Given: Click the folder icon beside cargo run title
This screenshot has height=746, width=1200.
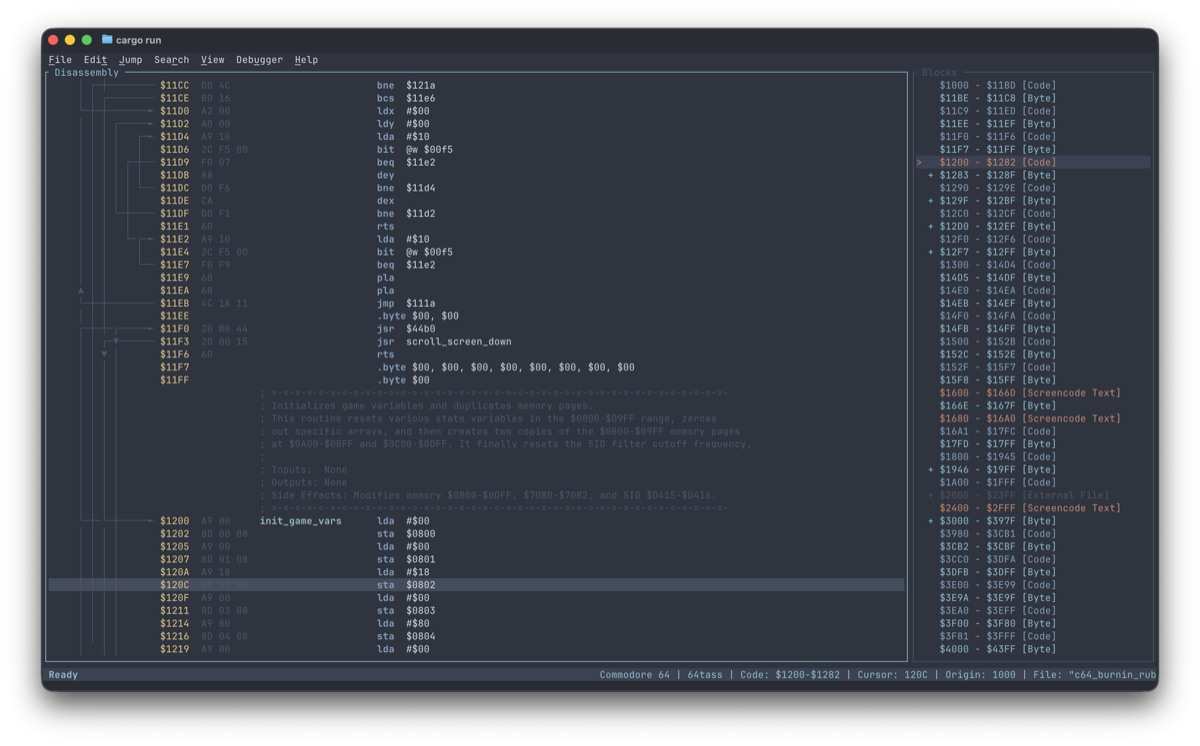Looking at the screenshot, I should click(x=107, y=40).
